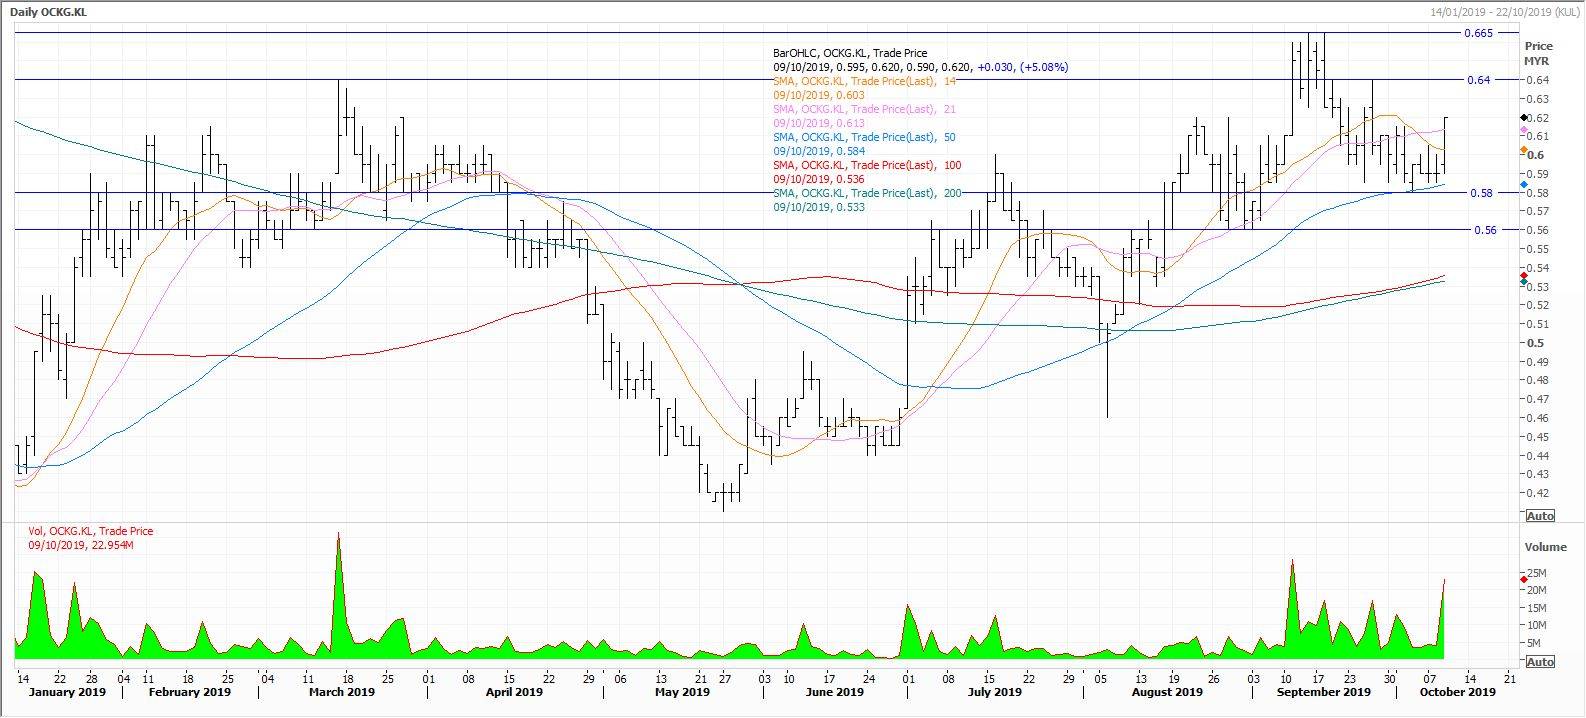Select the 0.665 horizontal line label
The width and height of the screenshot is (1586, 718).
pyautogui.click(x=1477, y=33)
